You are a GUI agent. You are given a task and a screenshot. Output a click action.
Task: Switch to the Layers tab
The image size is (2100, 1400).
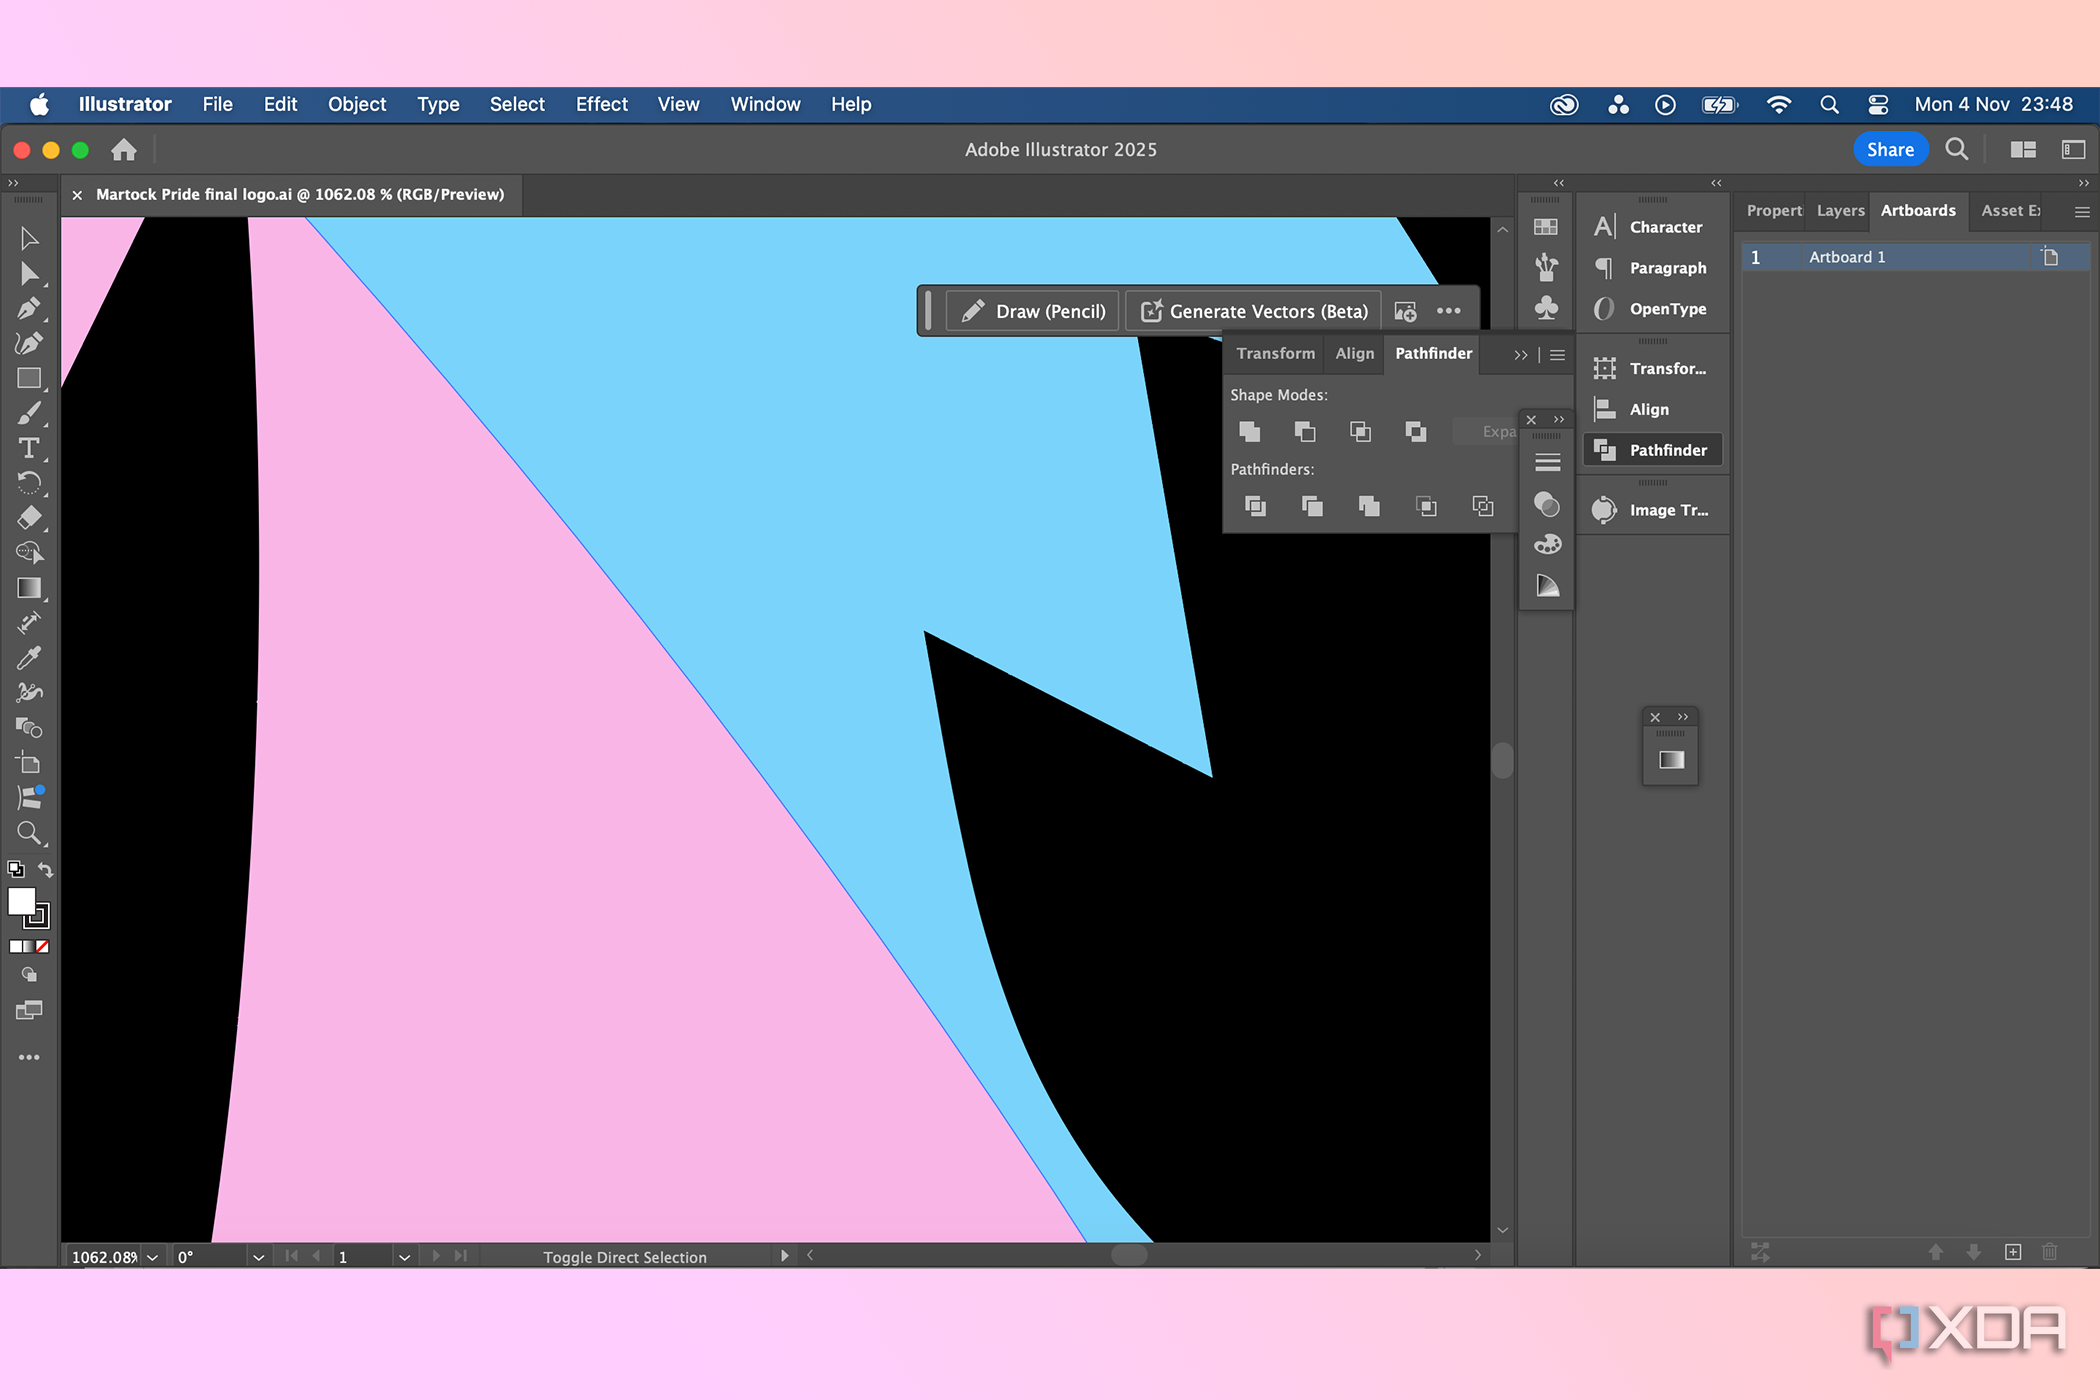click(x=1840, y=211)
